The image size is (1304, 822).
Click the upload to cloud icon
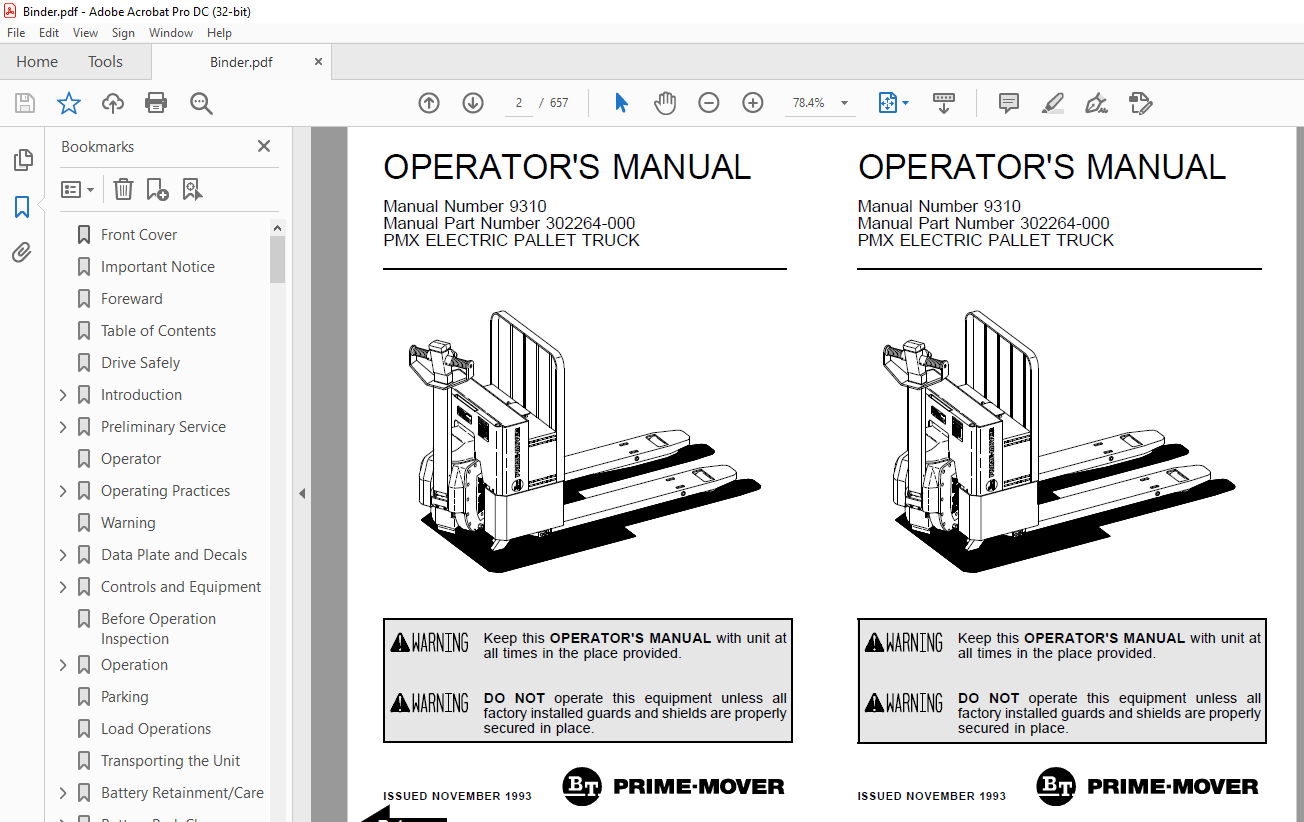(x=113, y=103)
